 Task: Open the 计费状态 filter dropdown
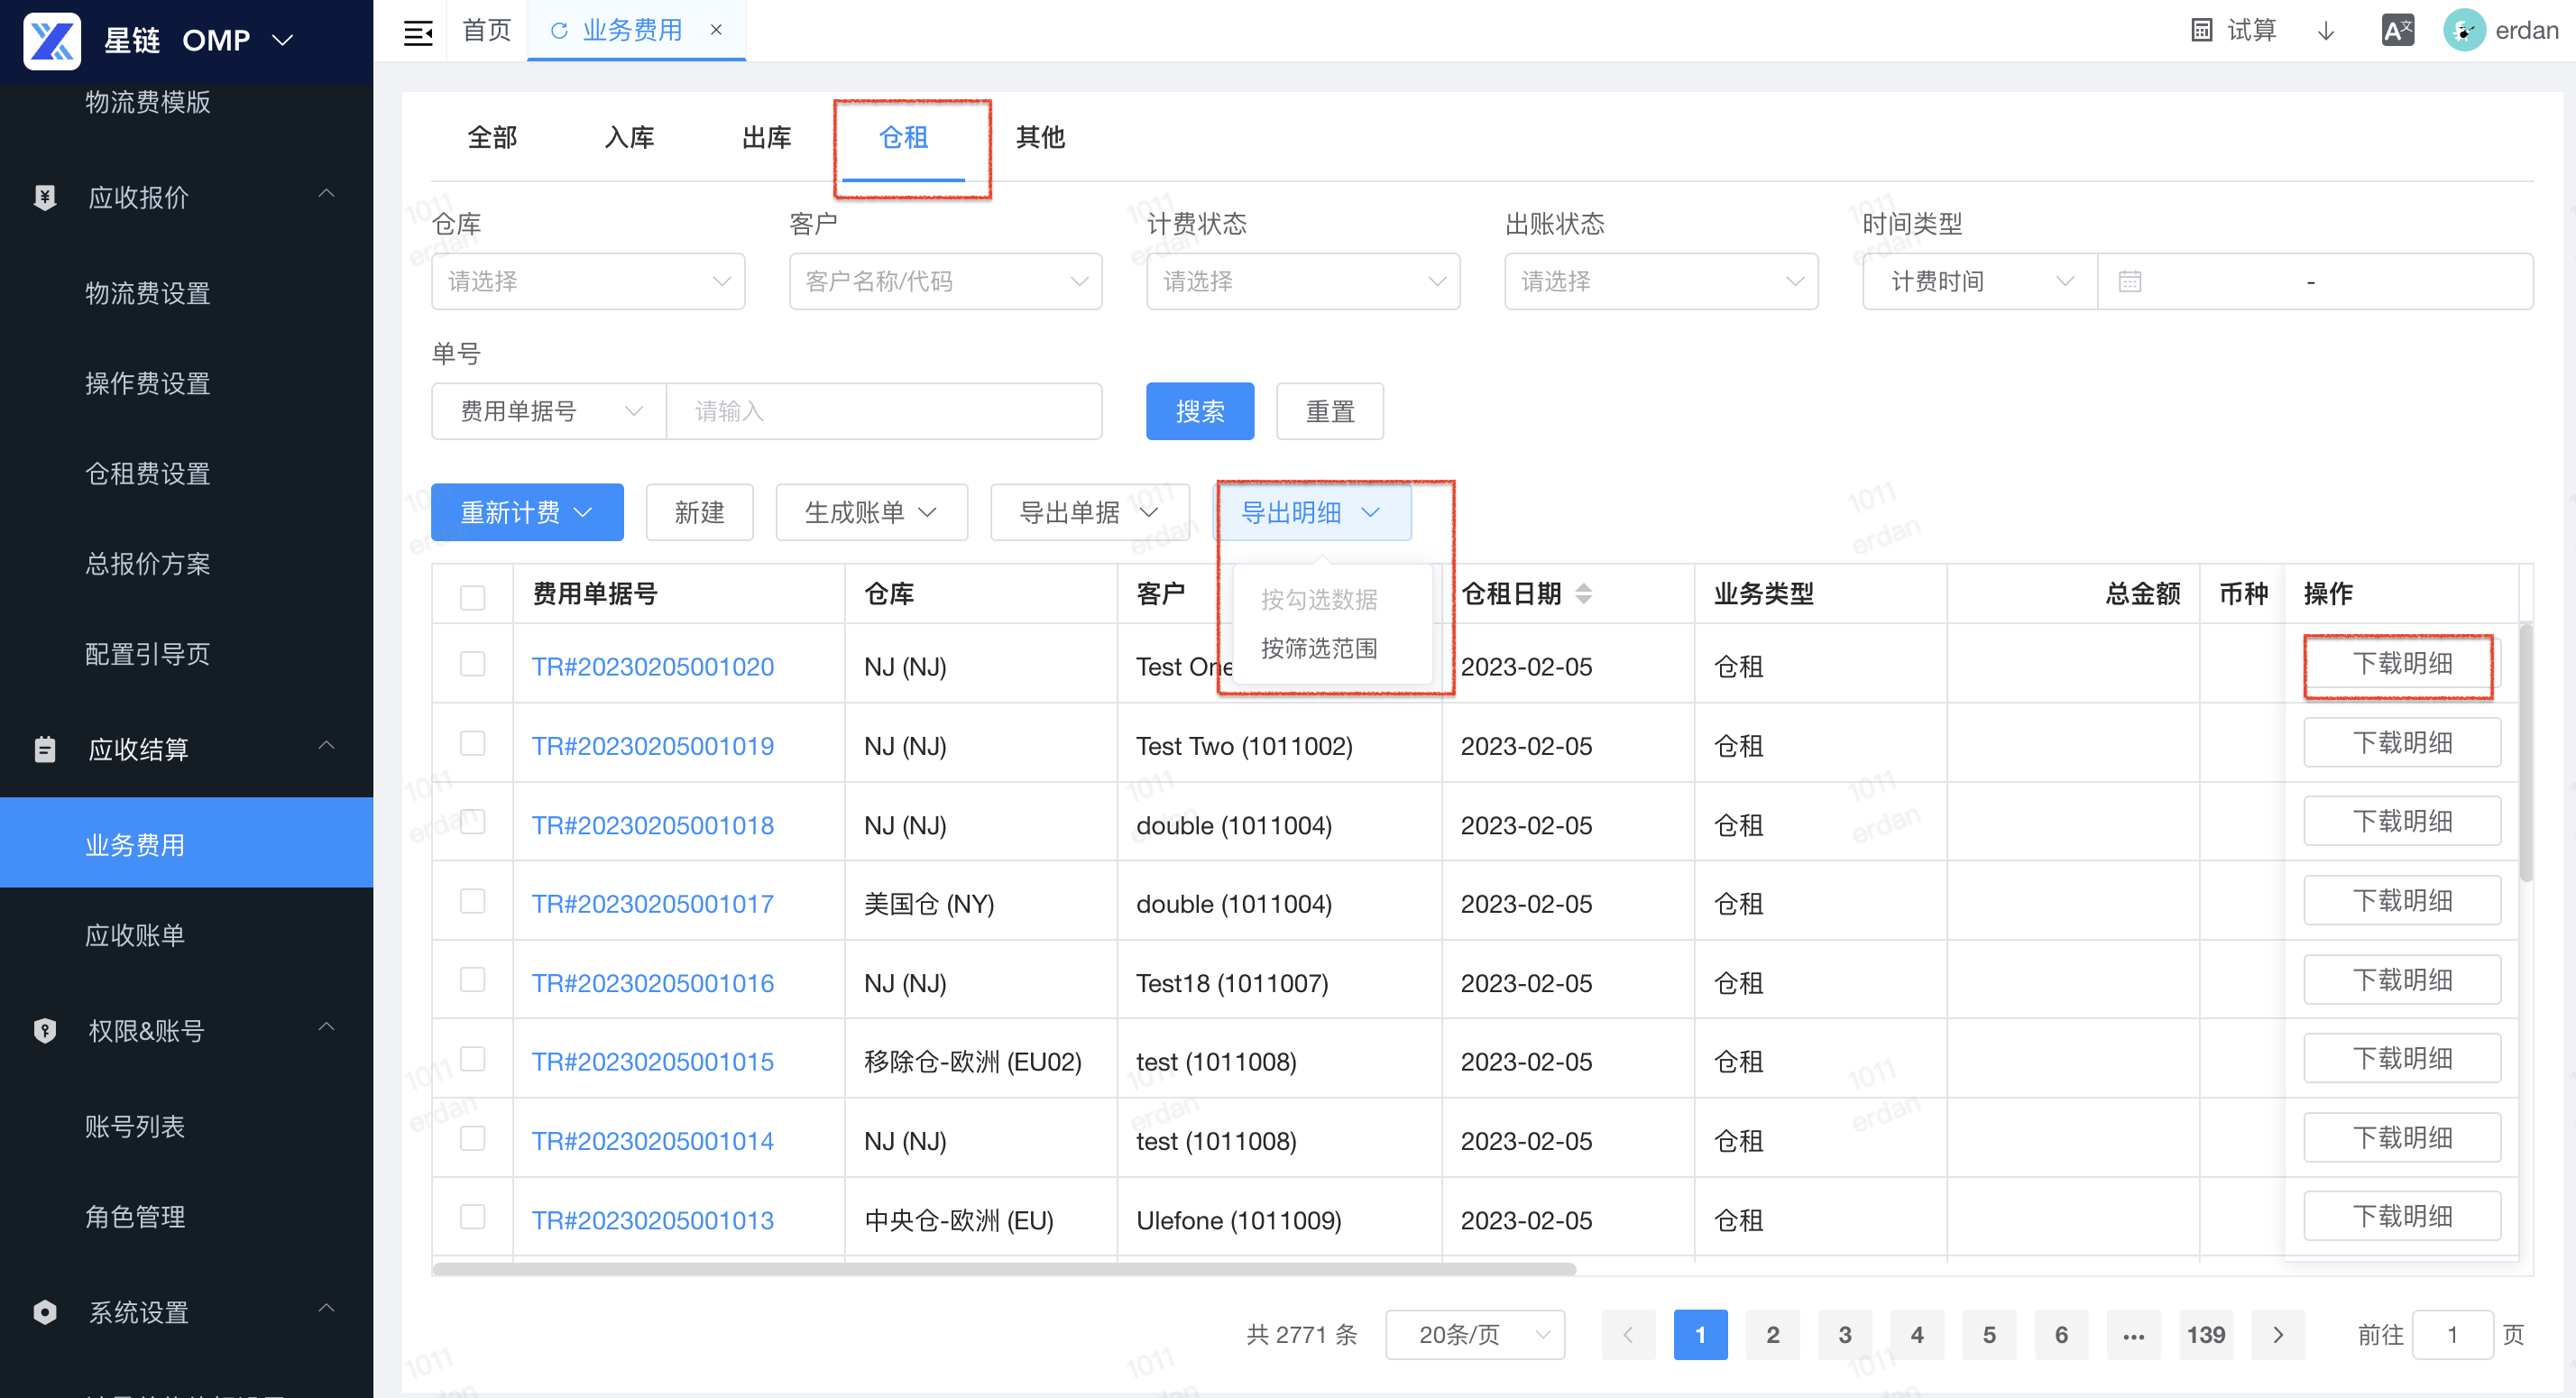1303,282
